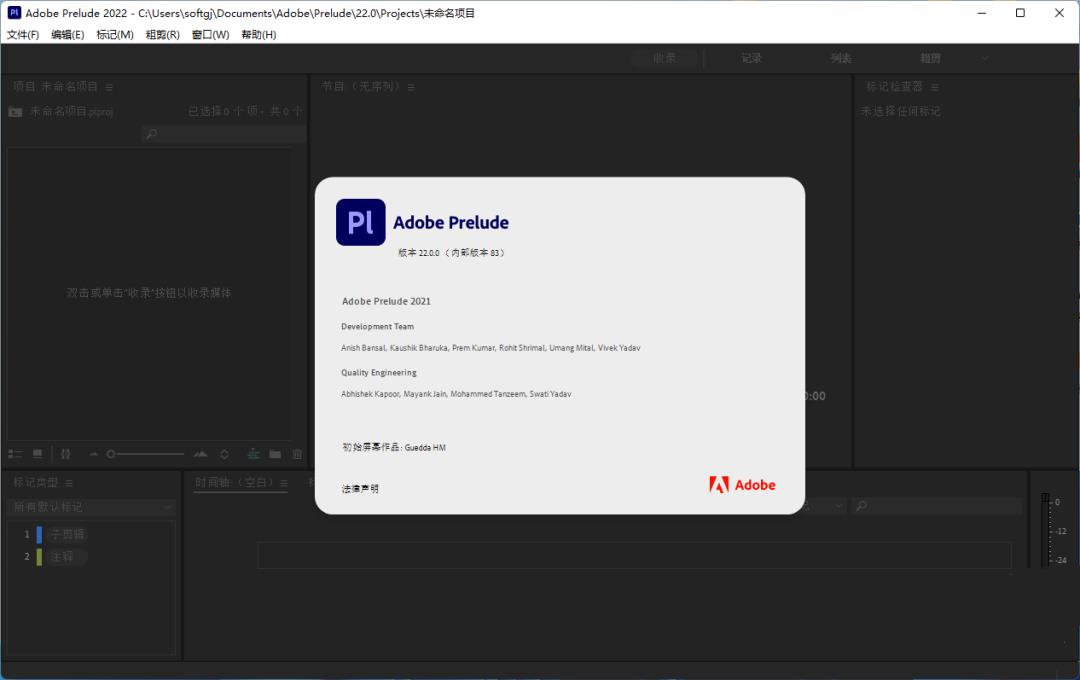Click the 法律声明 link in About dialog
The image size is (1080, 680).
[360, 488]
